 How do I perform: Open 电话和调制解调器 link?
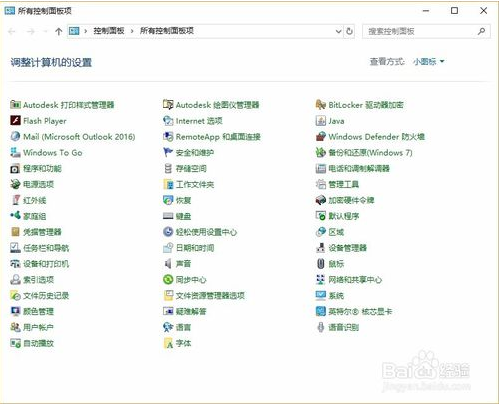coord(359,168)
